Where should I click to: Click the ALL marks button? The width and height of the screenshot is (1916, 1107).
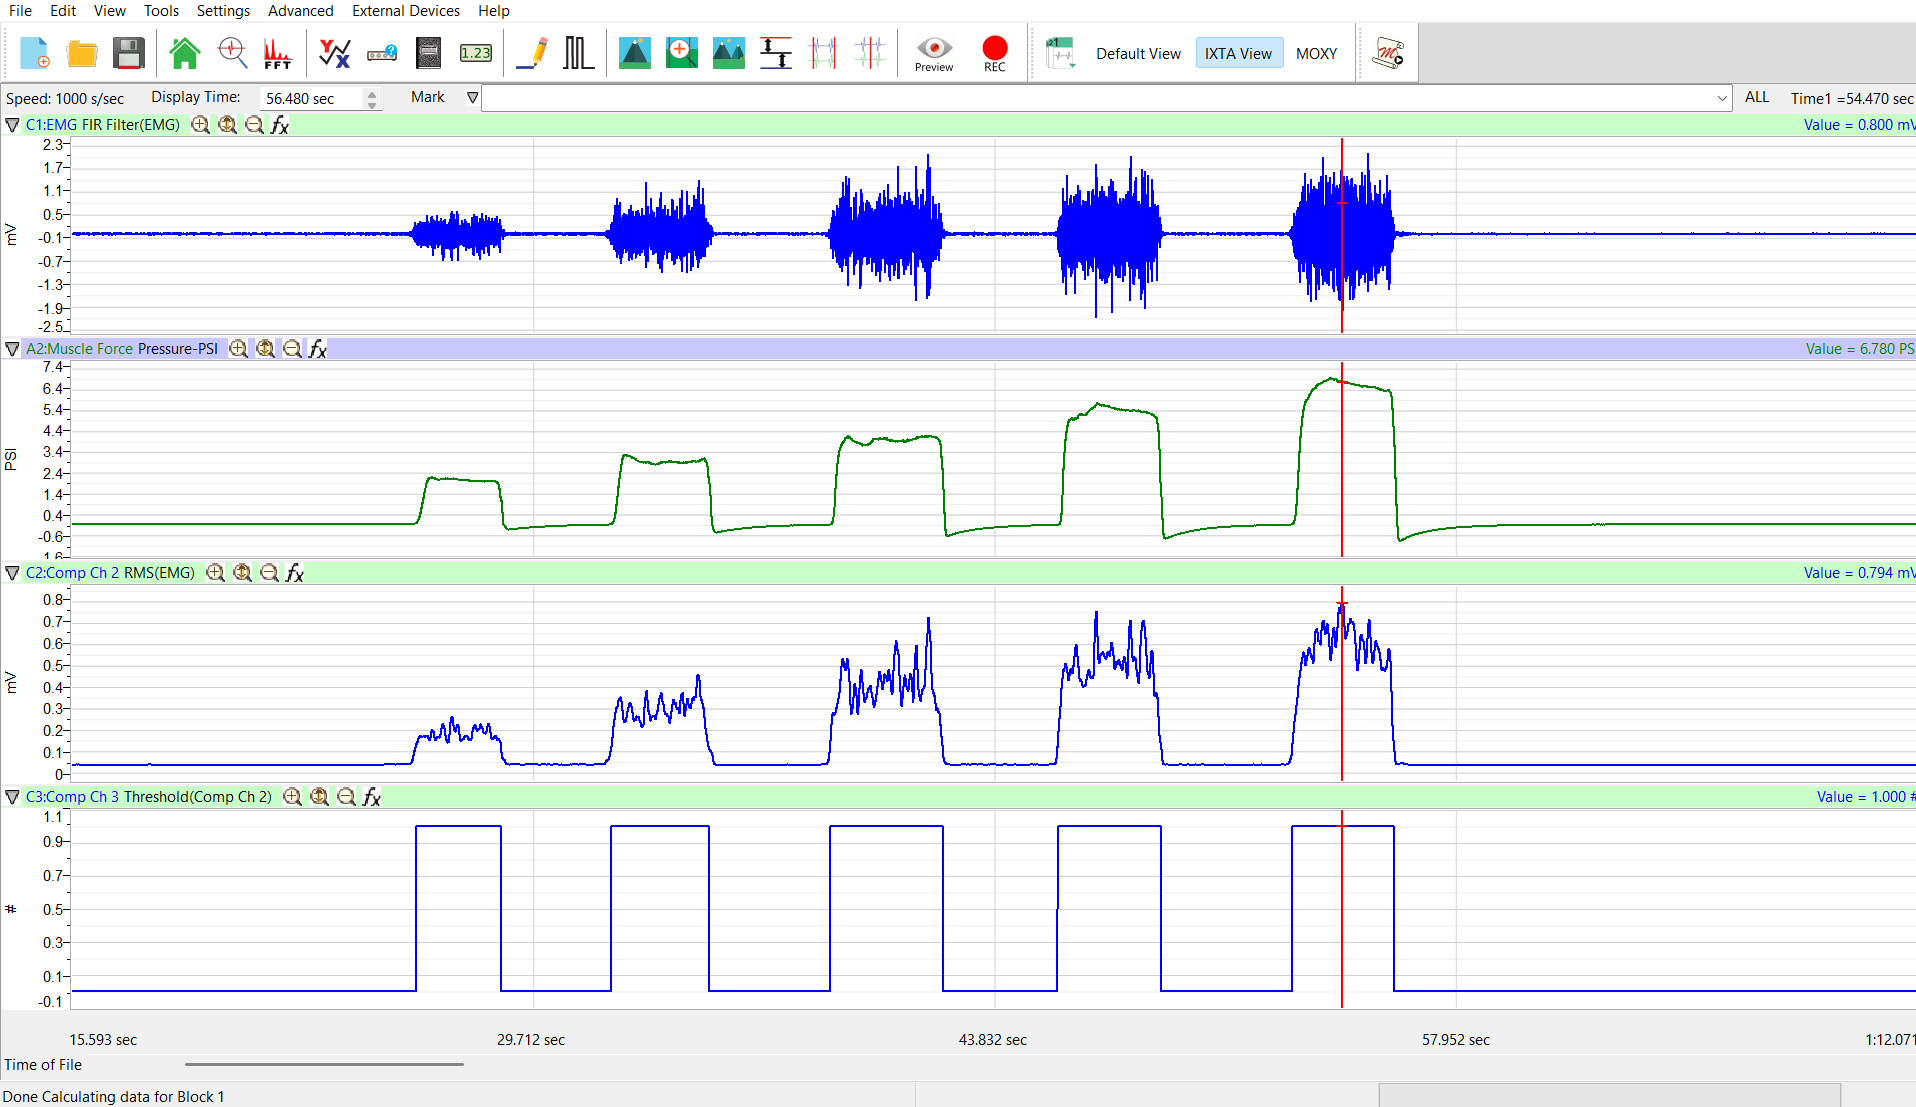1756,98
